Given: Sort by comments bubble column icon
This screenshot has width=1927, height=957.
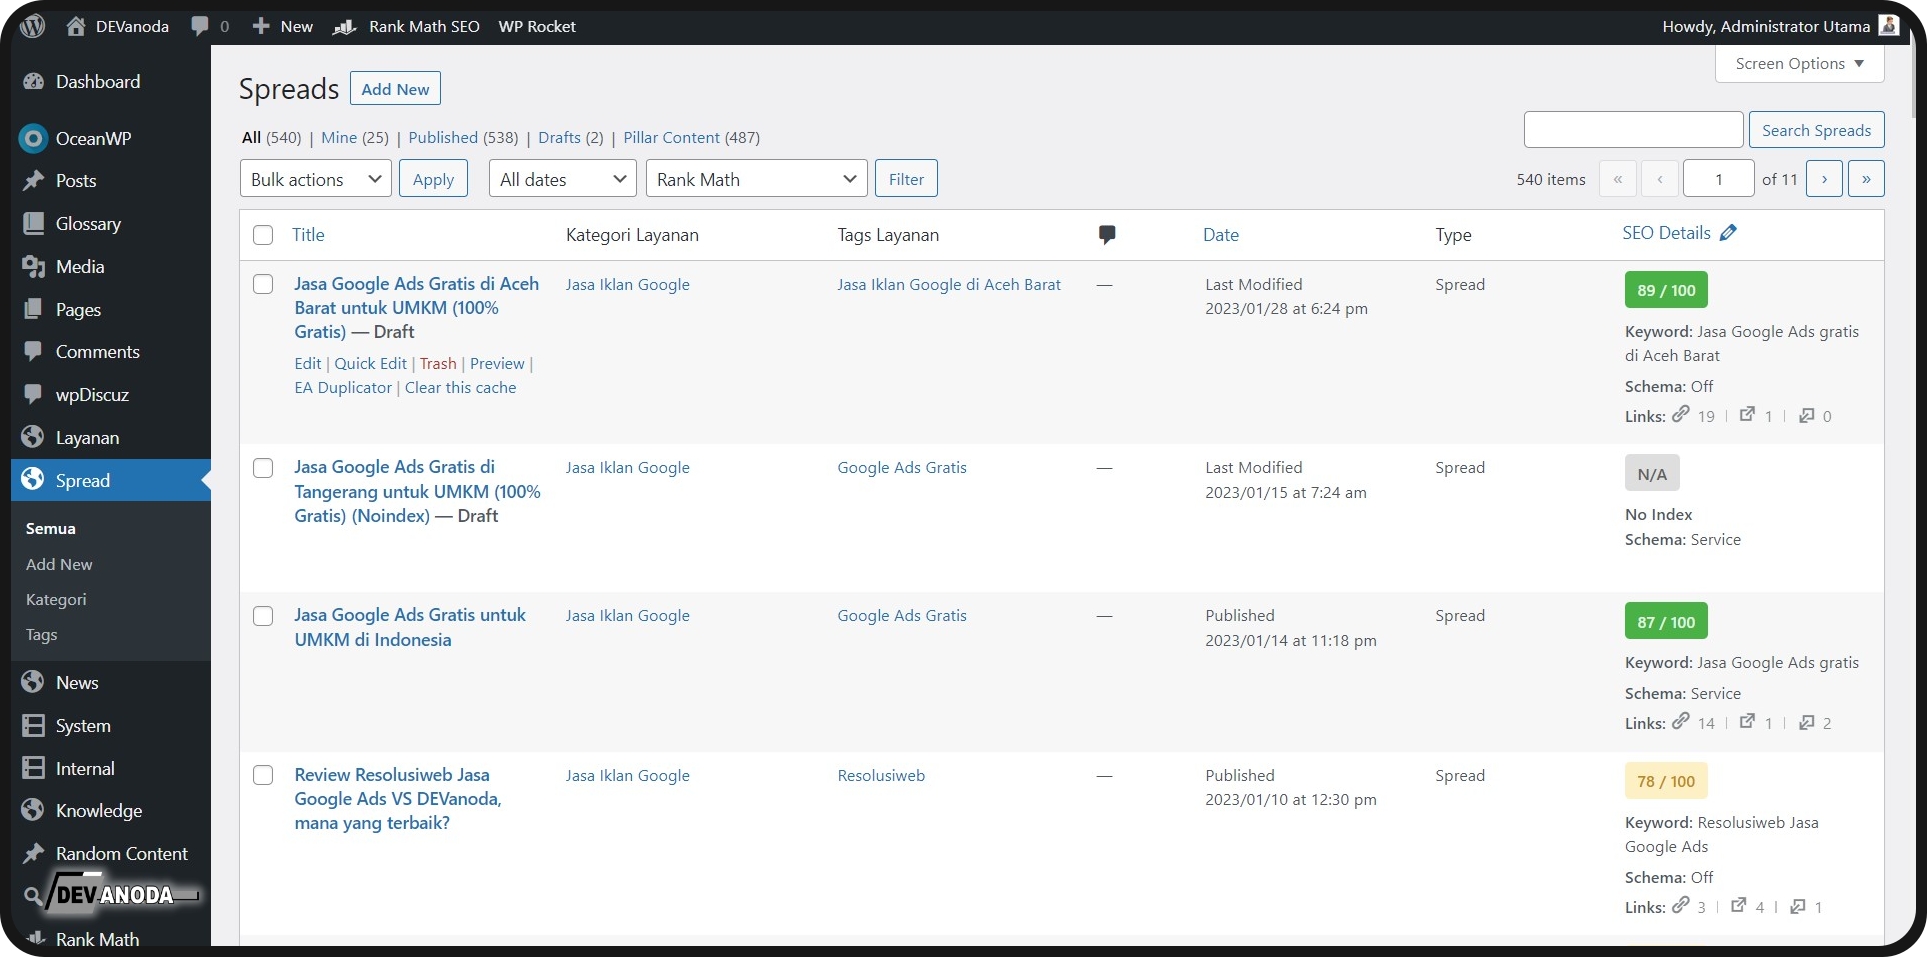Looking at the screenshot, I should [1106, 235].
